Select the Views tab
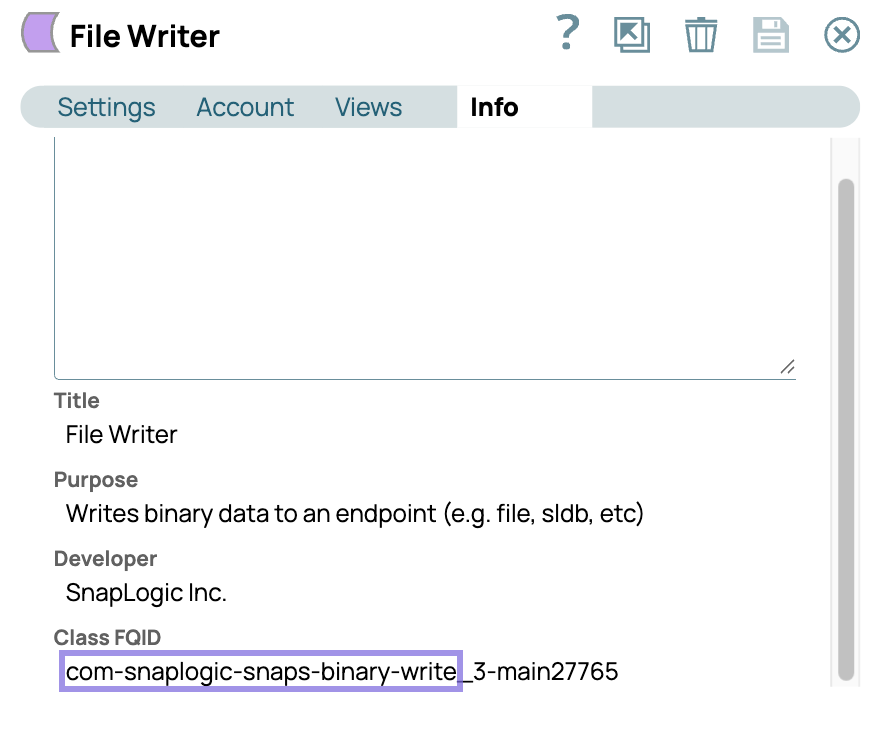 tap(368, 107)
